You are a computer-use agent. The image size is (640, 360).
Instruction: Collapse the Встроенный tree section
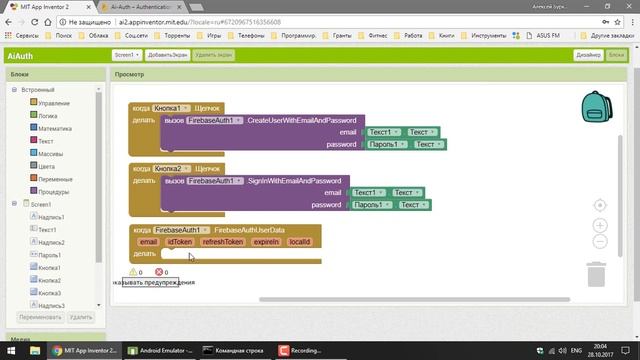click(14, 89)
